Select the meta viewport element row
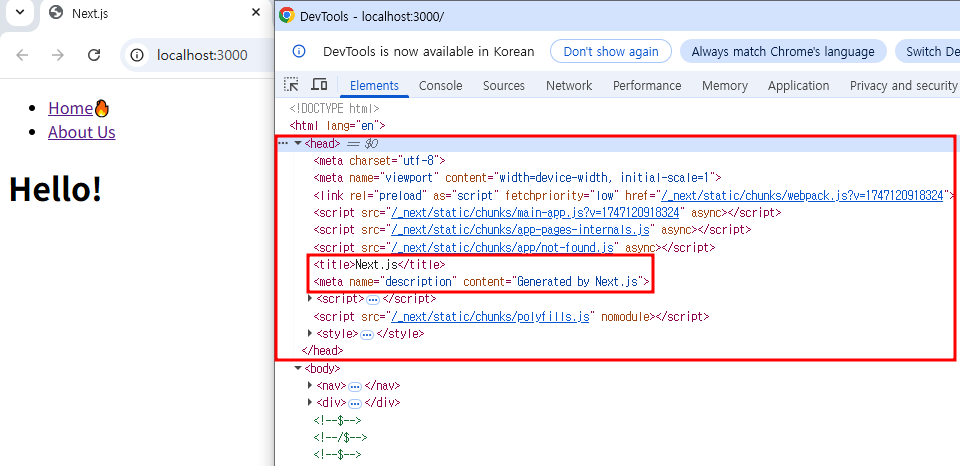960x466 pixels. 517,178
